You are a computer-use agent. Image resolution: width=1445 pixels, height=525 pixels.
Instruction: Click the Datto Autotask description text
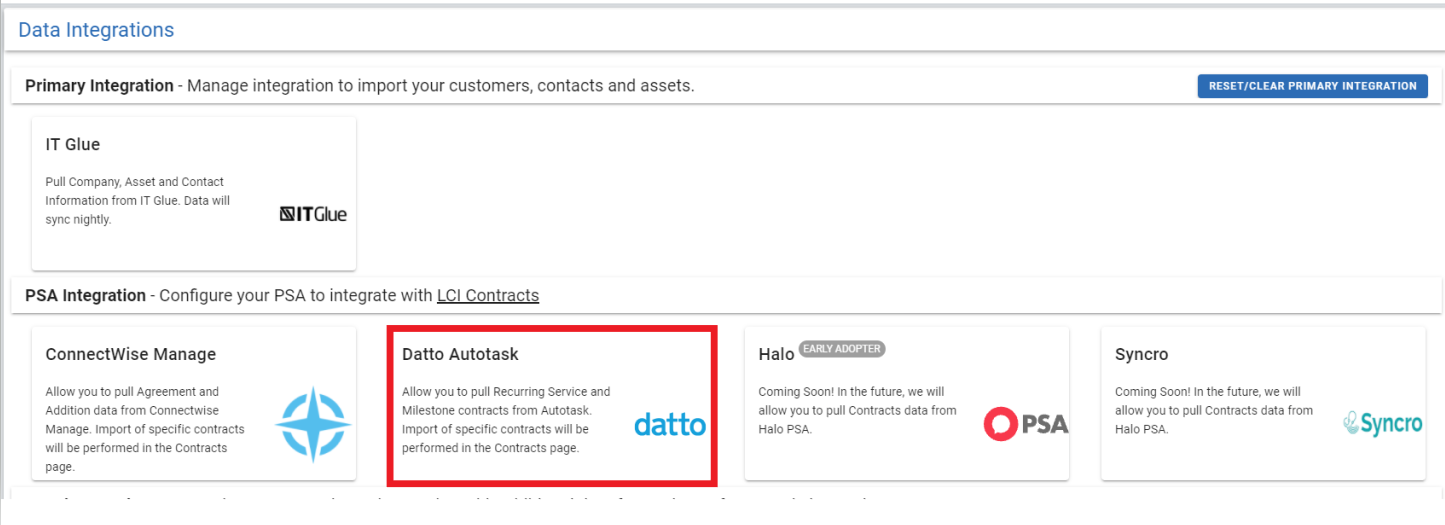point(506,420)
